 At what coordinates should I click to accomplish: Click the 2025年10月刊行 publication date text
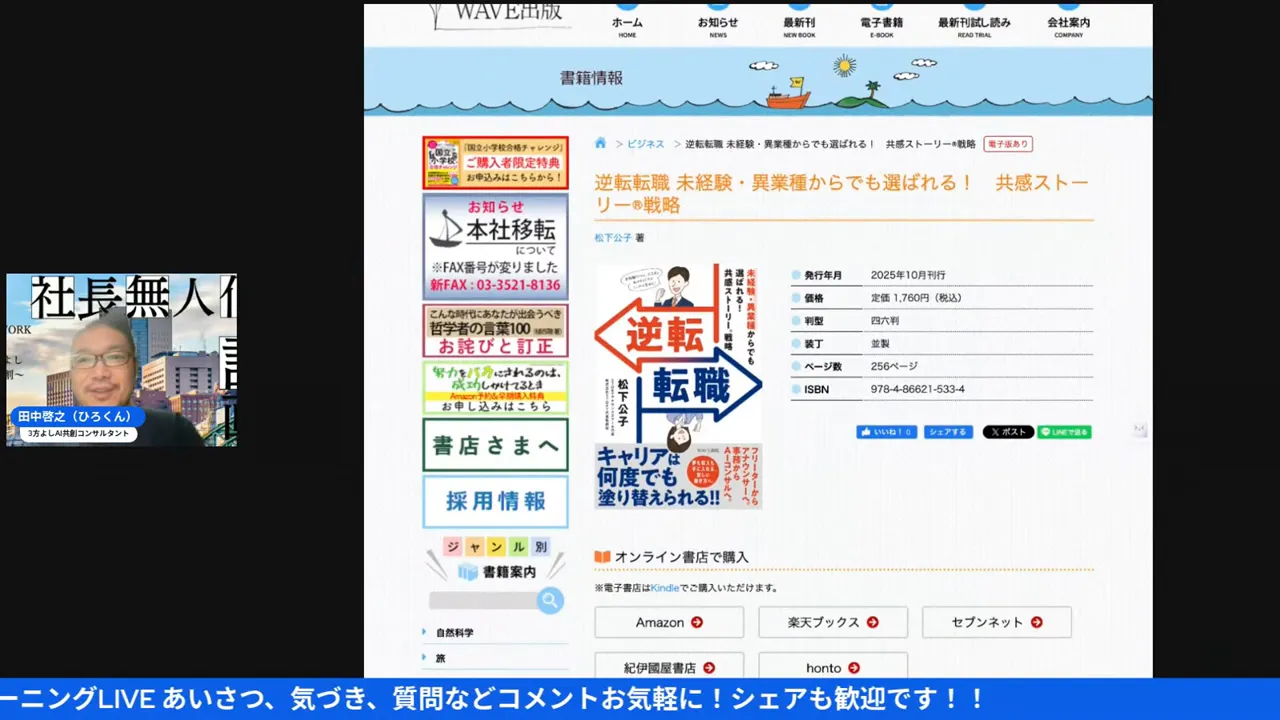pos(908,275)
